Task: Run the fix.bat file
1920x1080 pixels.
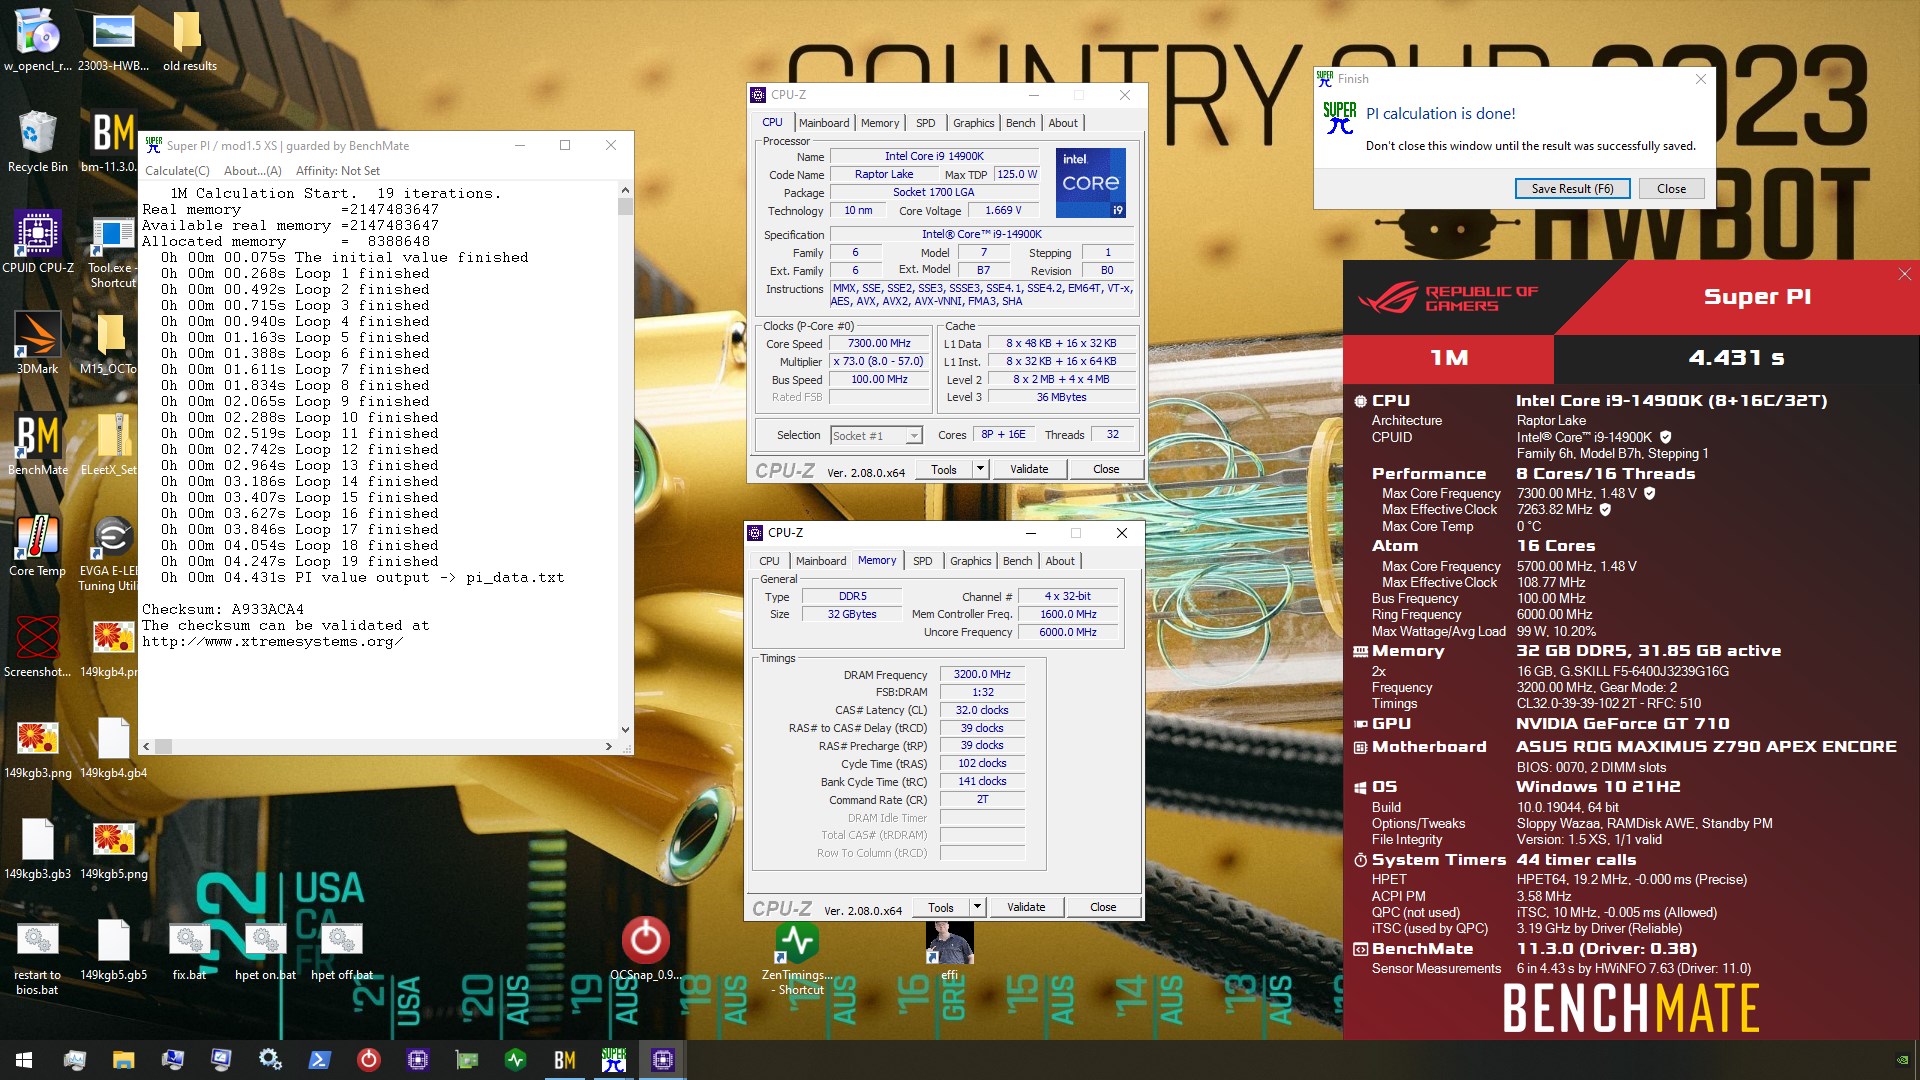Action: (x=189, y=950)
